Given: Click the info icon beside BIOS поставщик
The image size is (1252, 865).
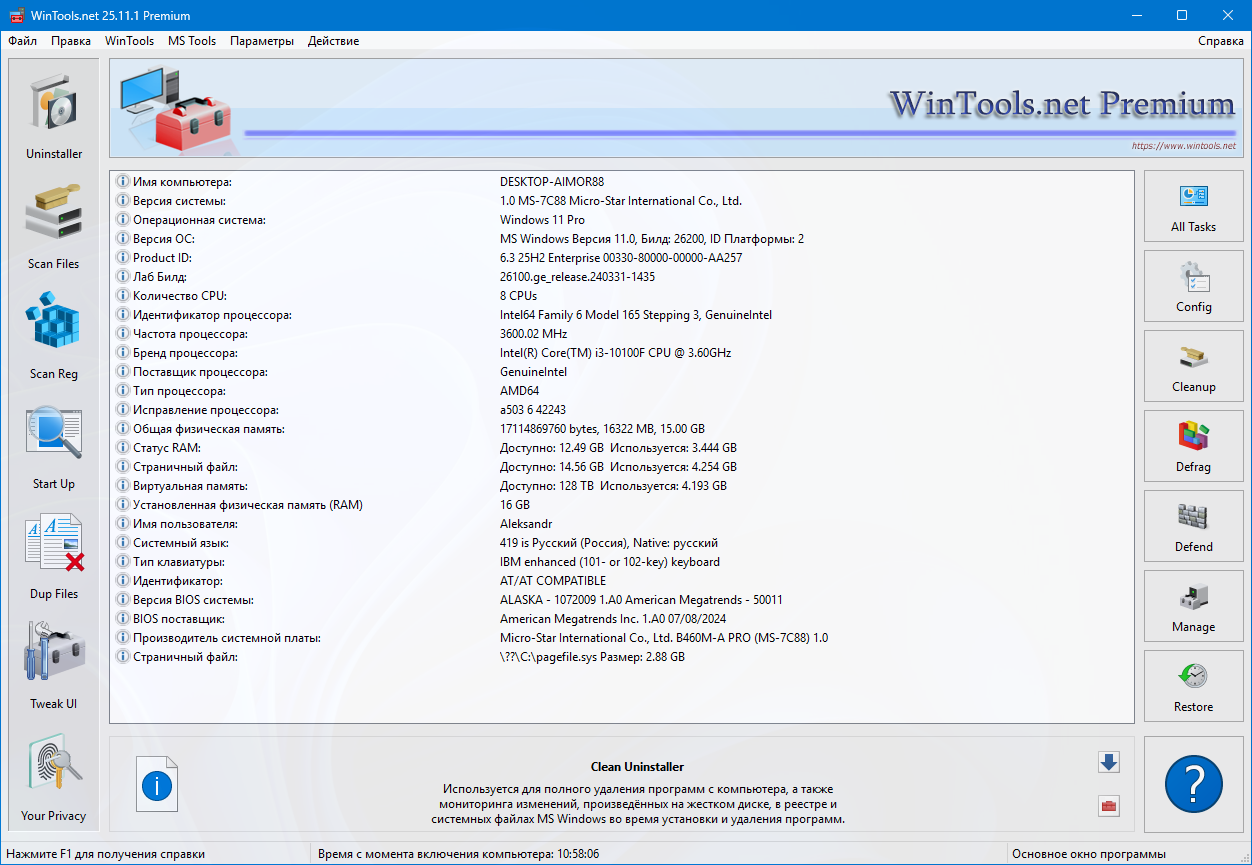Looking at the screenshot, I should (x=123, y=619).
